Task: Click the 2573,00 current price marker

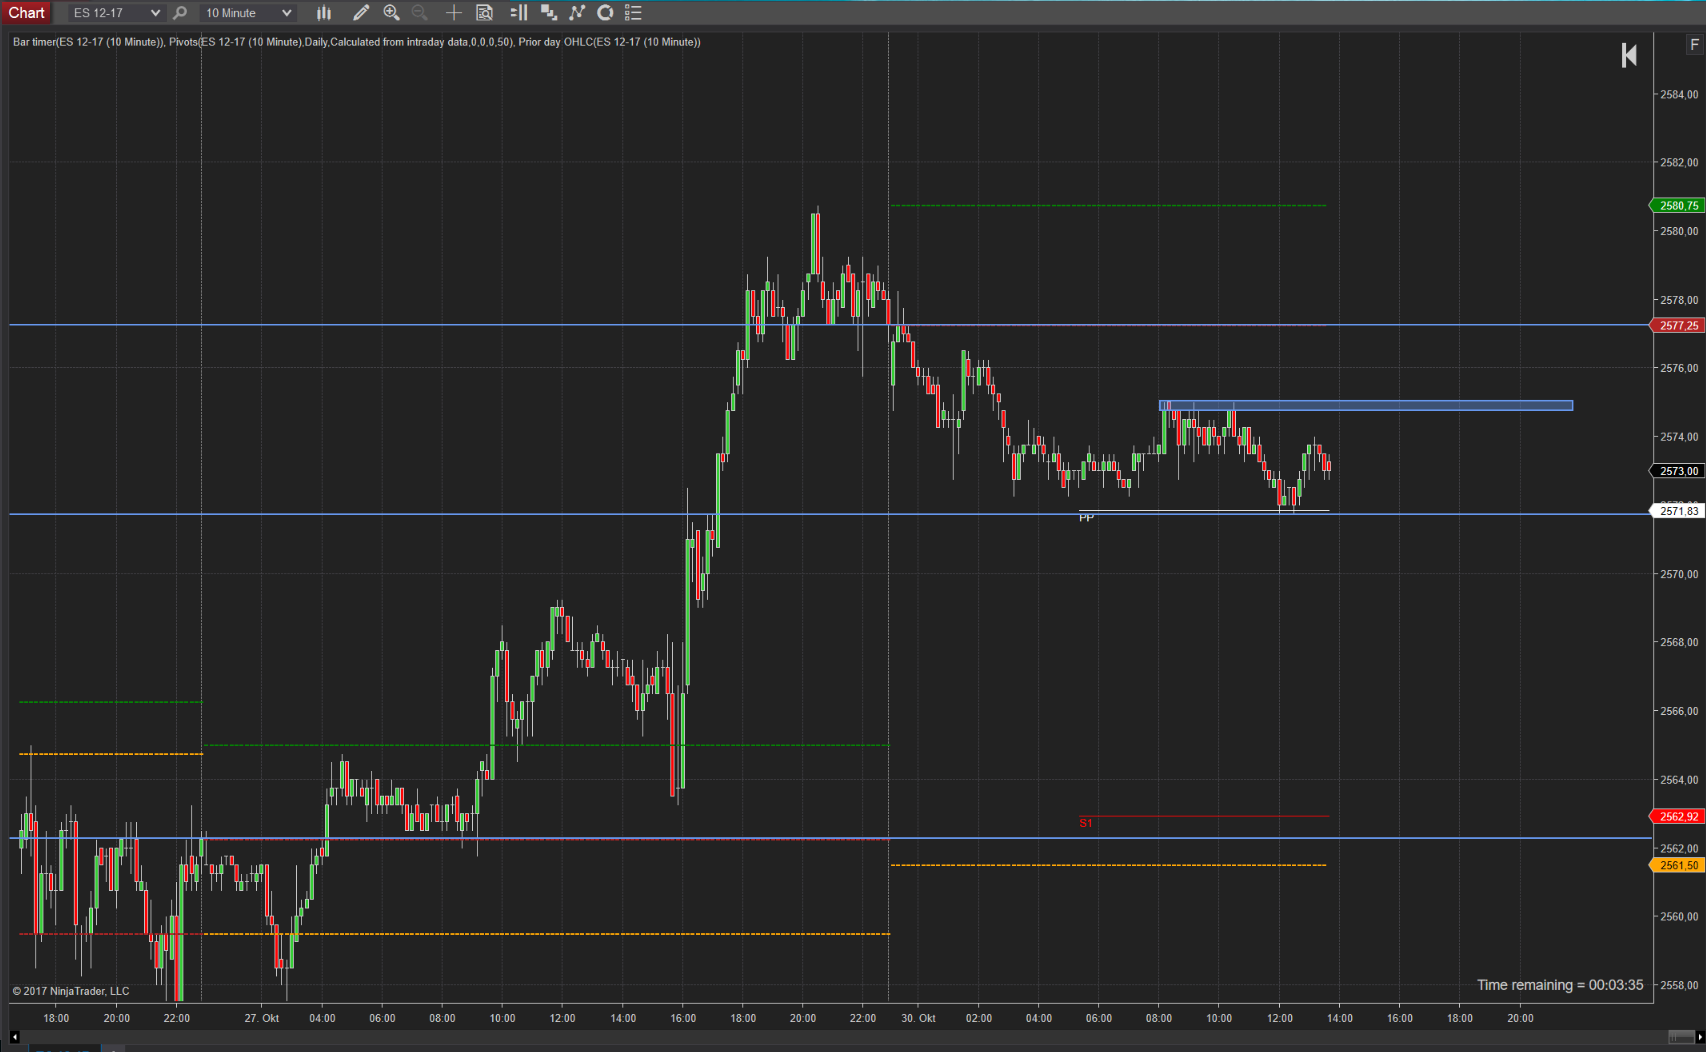Action: tap(1677, 471)
